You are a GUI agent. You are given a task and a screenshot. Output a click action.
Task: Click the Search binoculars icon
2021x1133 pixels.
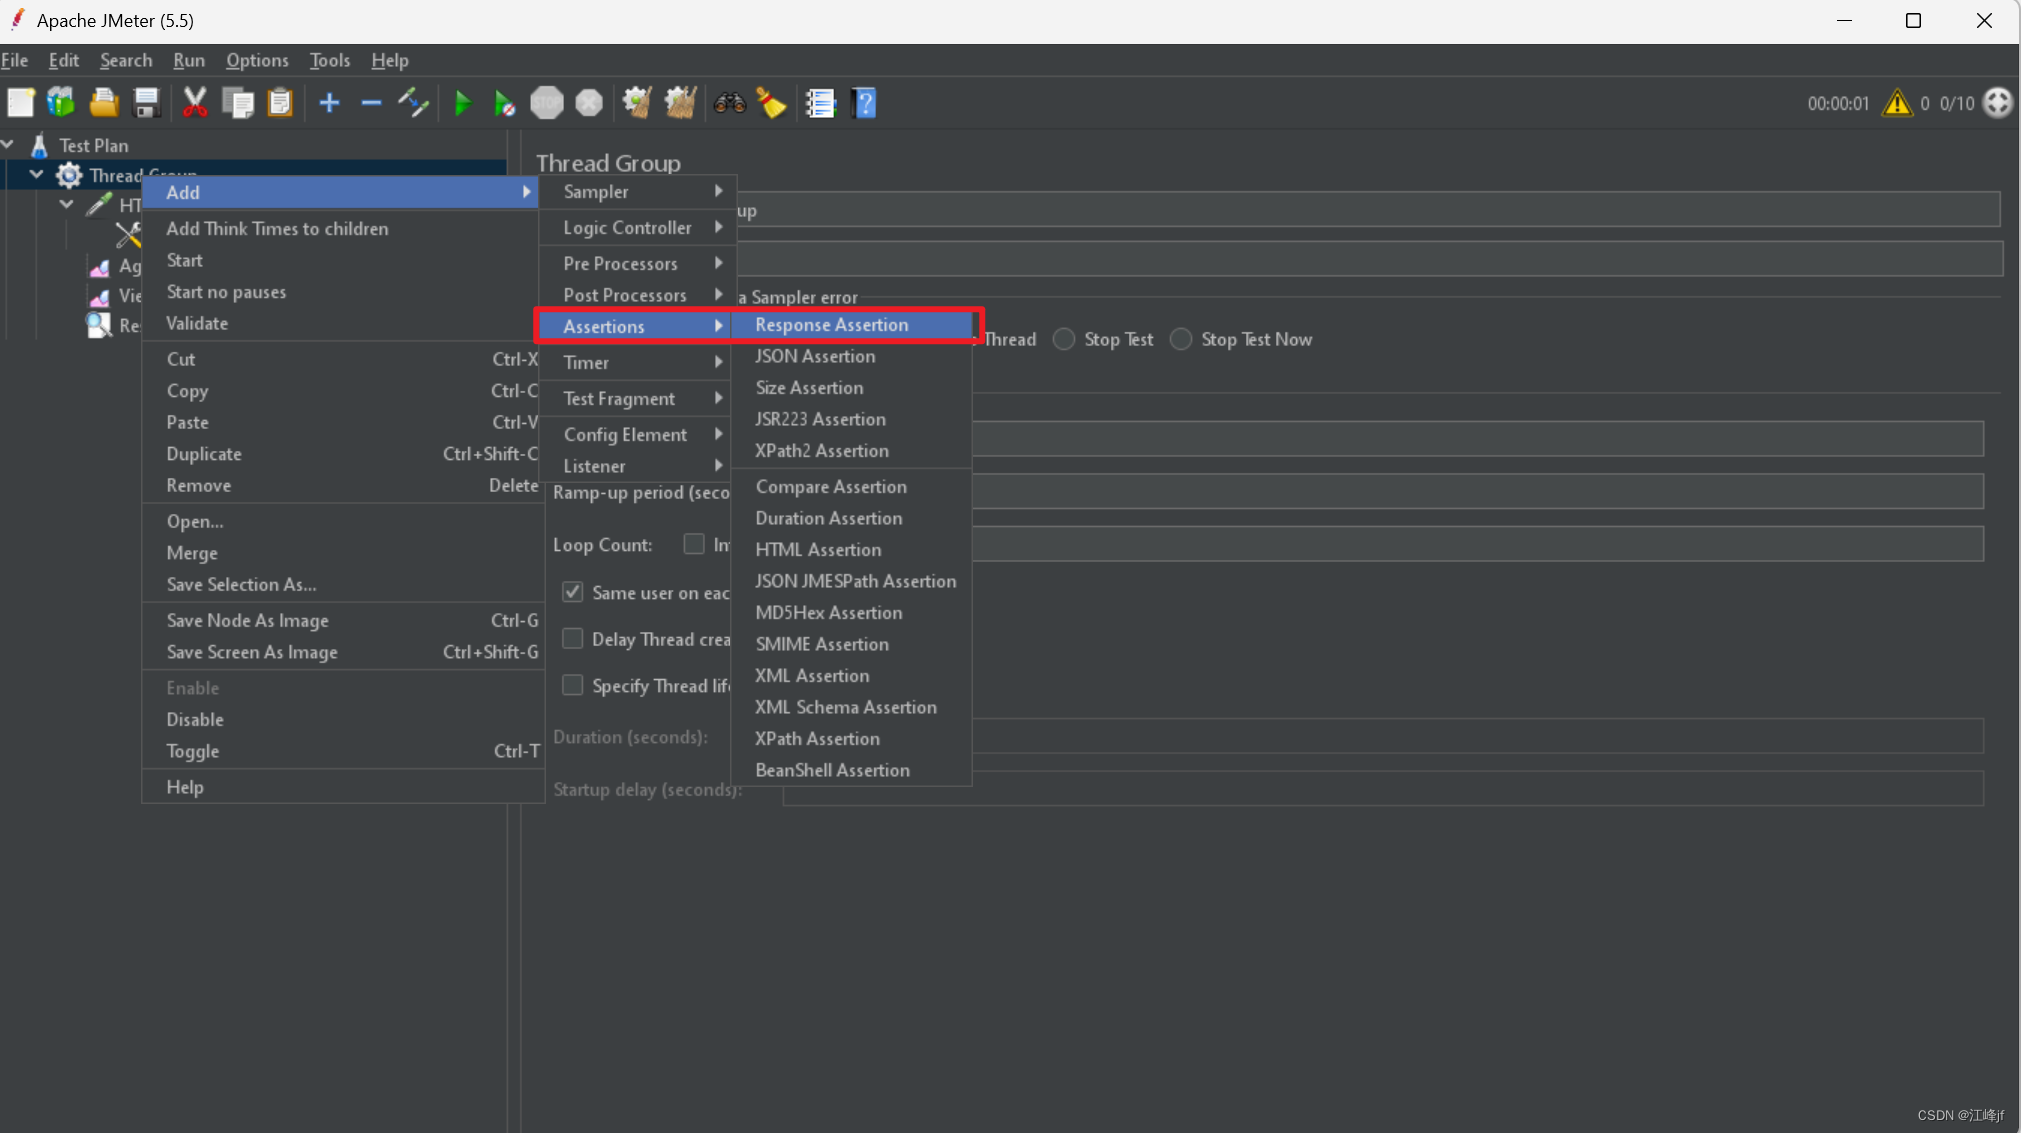(729, 103)
